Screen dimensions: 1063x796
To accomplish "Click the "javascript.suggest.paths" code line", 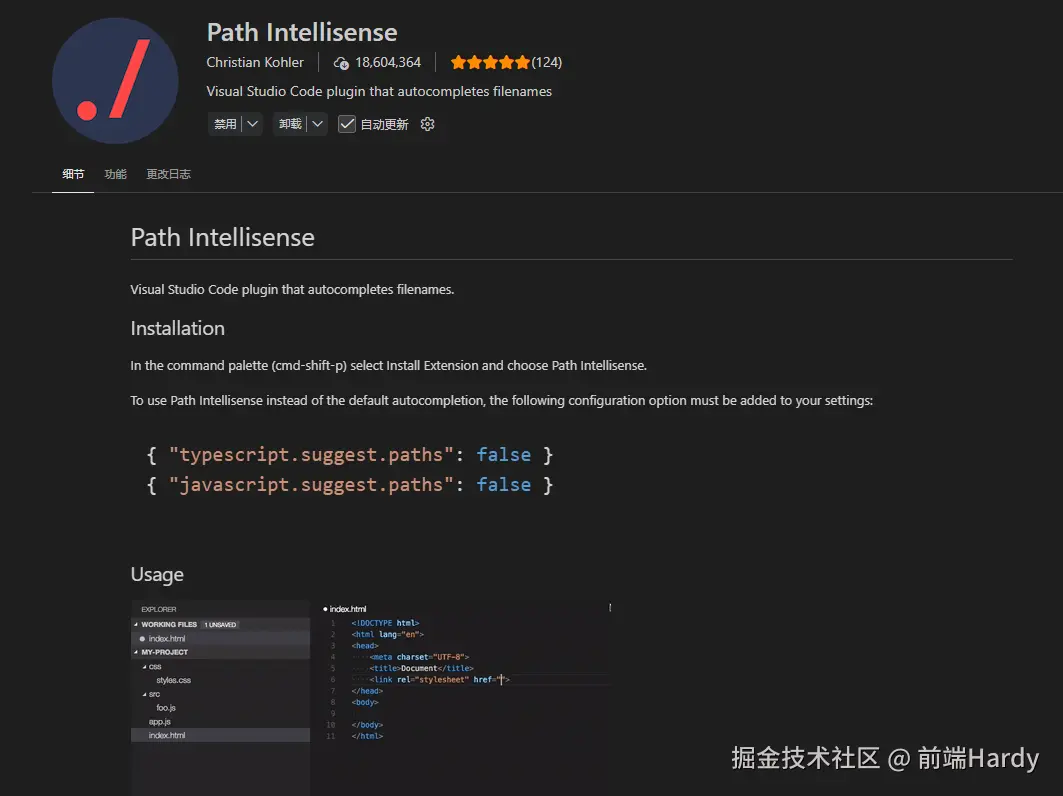I will point(350,485).
